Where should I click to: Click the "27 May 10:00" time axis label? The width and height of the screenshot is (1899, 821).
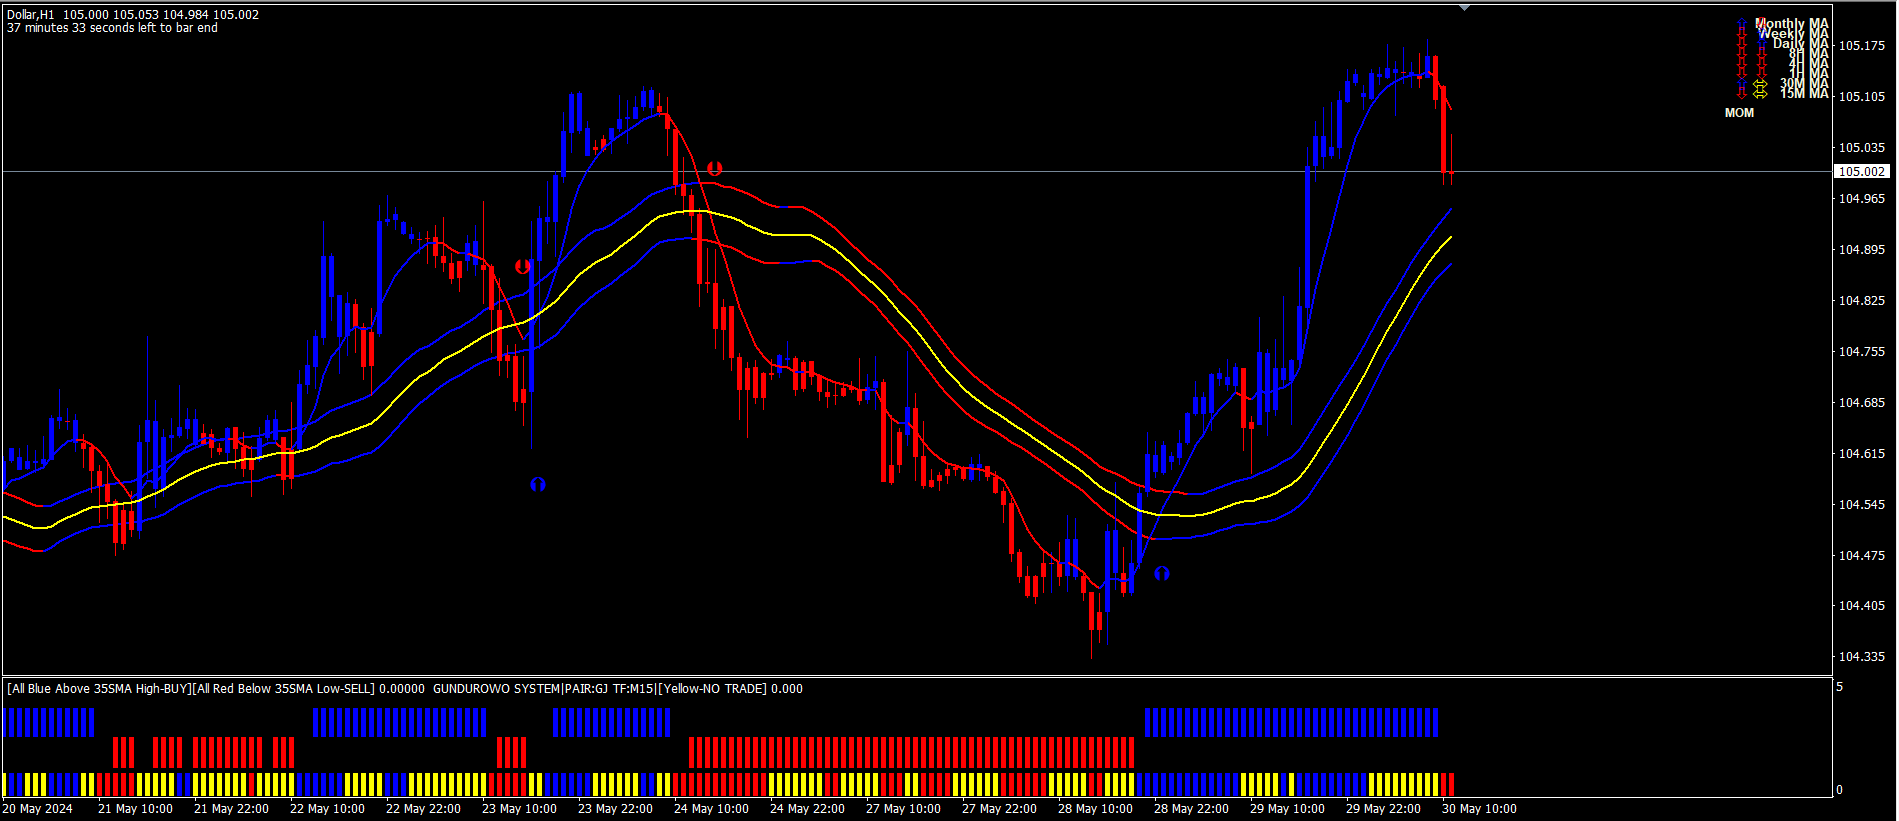click(x=903, y=809)
